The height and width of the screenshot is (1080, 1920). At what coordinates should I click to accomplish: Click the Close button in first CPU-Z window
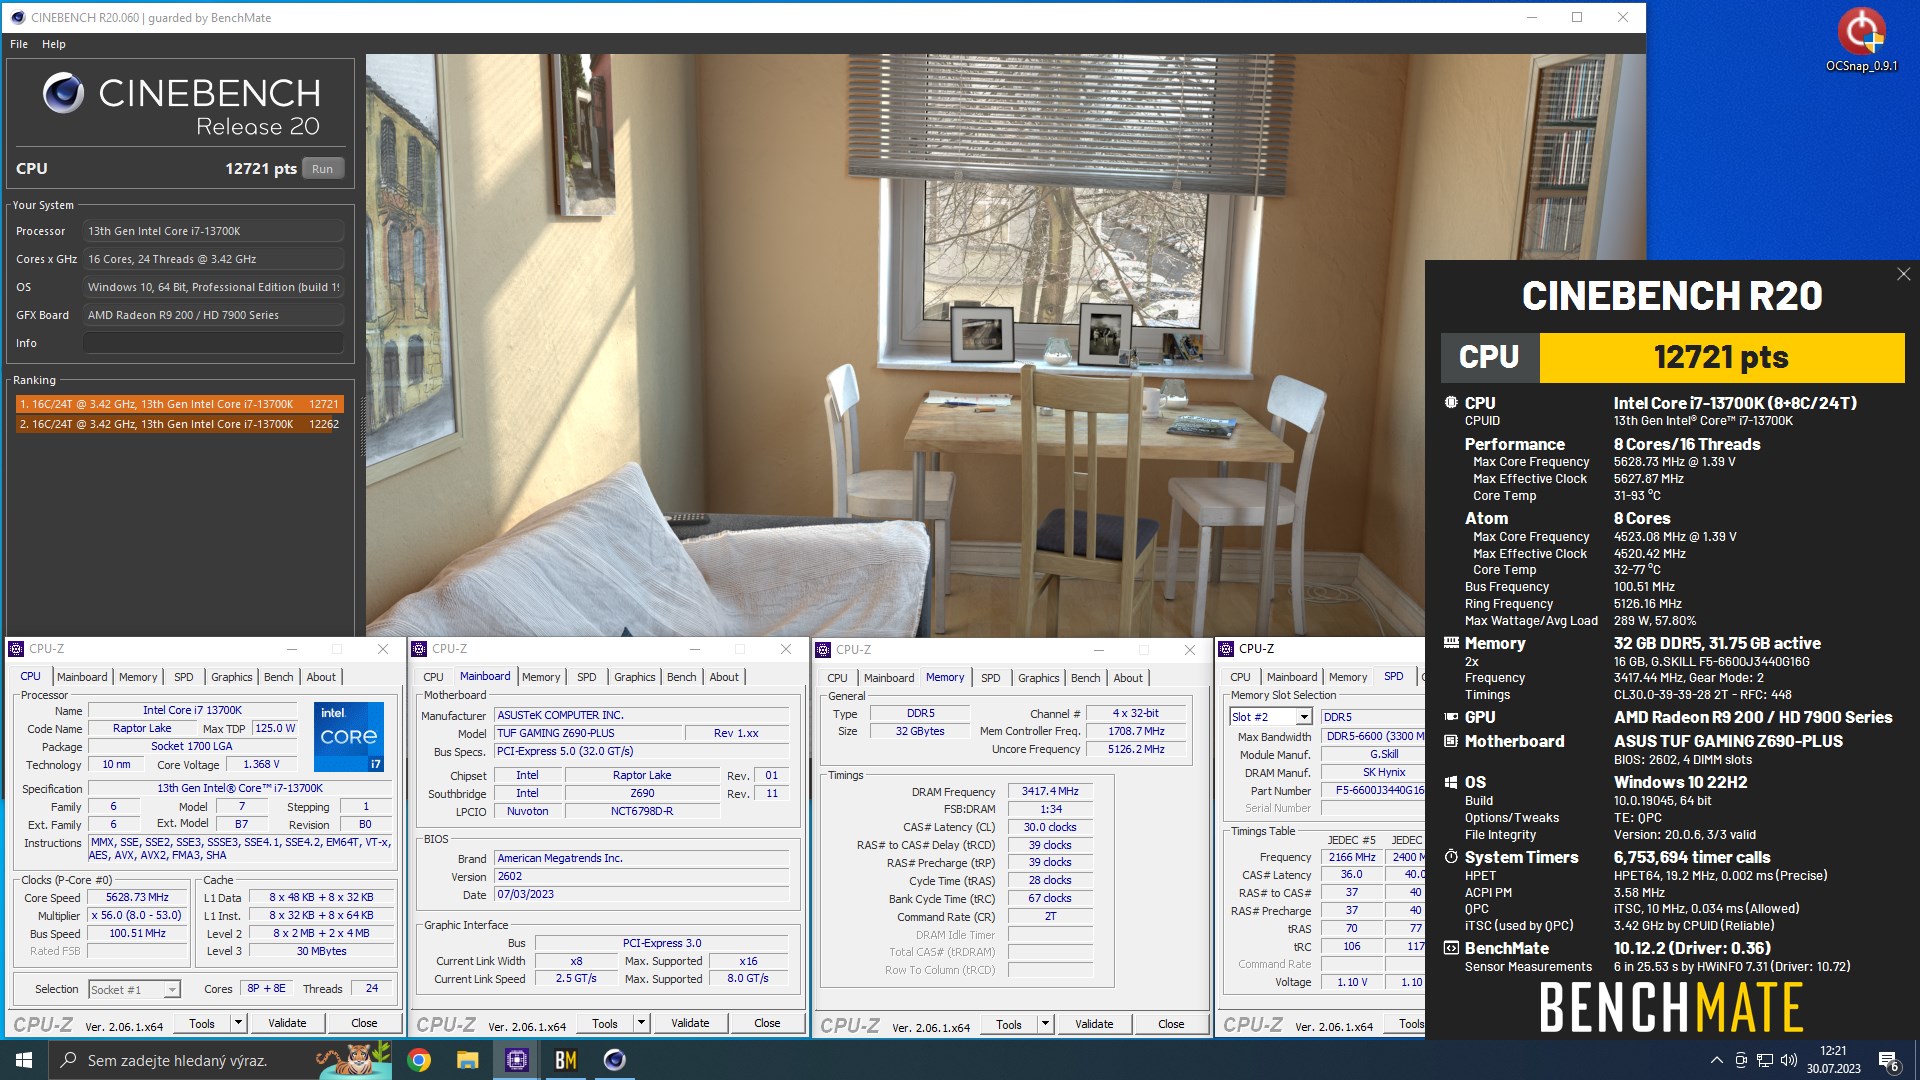coord(364,1023)
